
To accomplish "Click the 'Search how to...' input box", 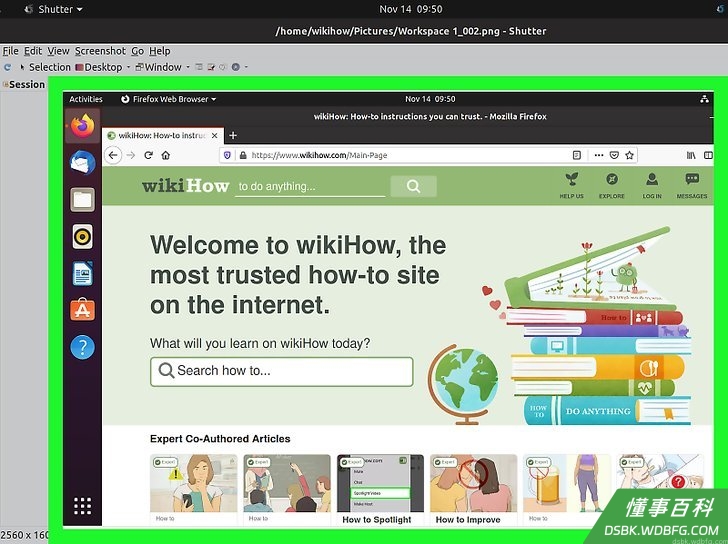I will tap(282, 371).
